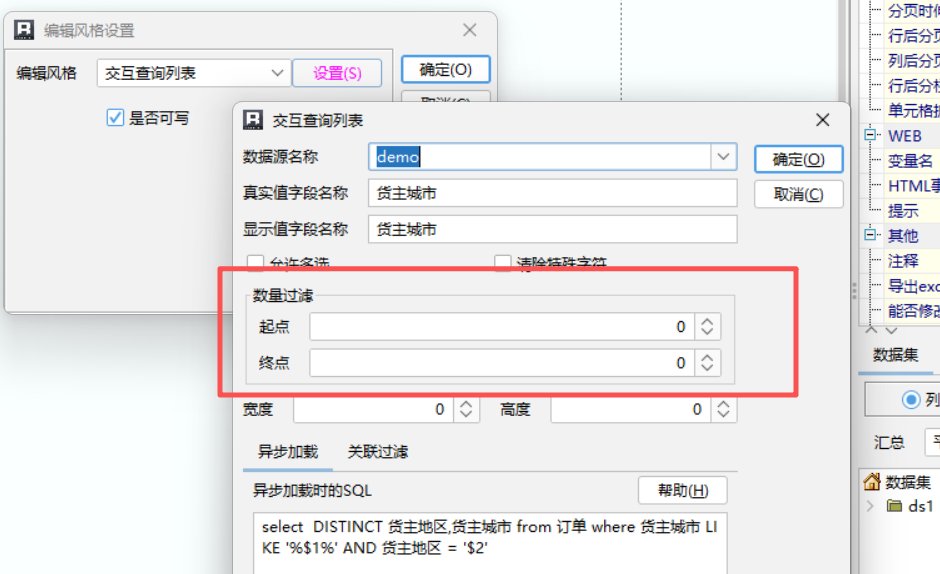Click the 编辑风格设置 title bar app icon
This screenshot has width=940, height=574.
pyautogui.click(x=24, y=30)
